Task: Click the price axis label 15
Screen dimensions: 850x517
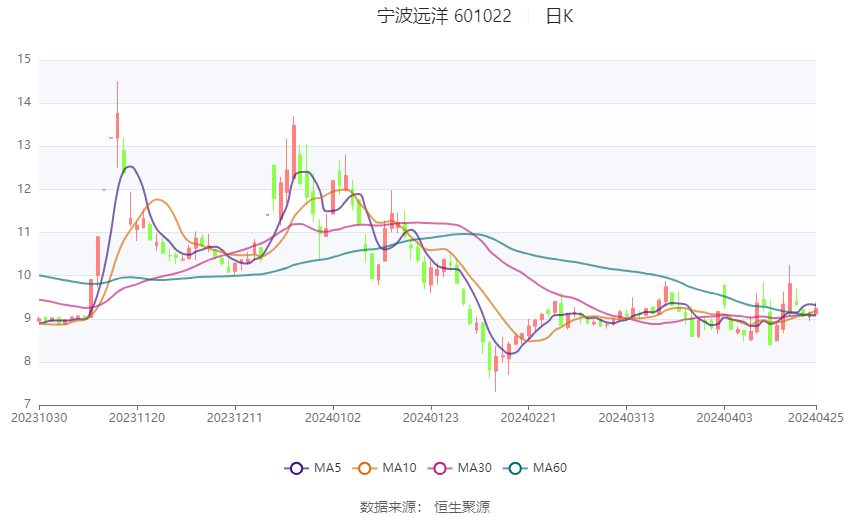Action: point(24,59)
